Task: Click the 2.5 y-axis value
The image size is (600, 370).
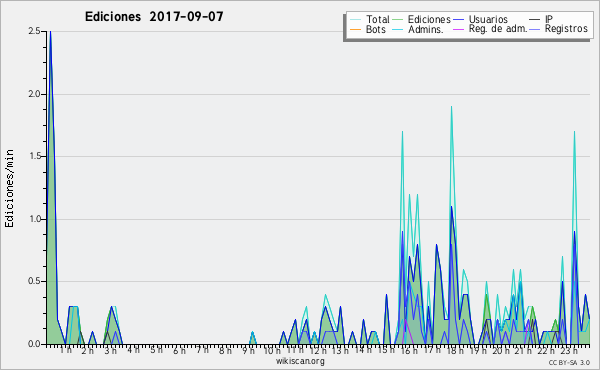Action: pyautogui.click(x=34, y=31)
